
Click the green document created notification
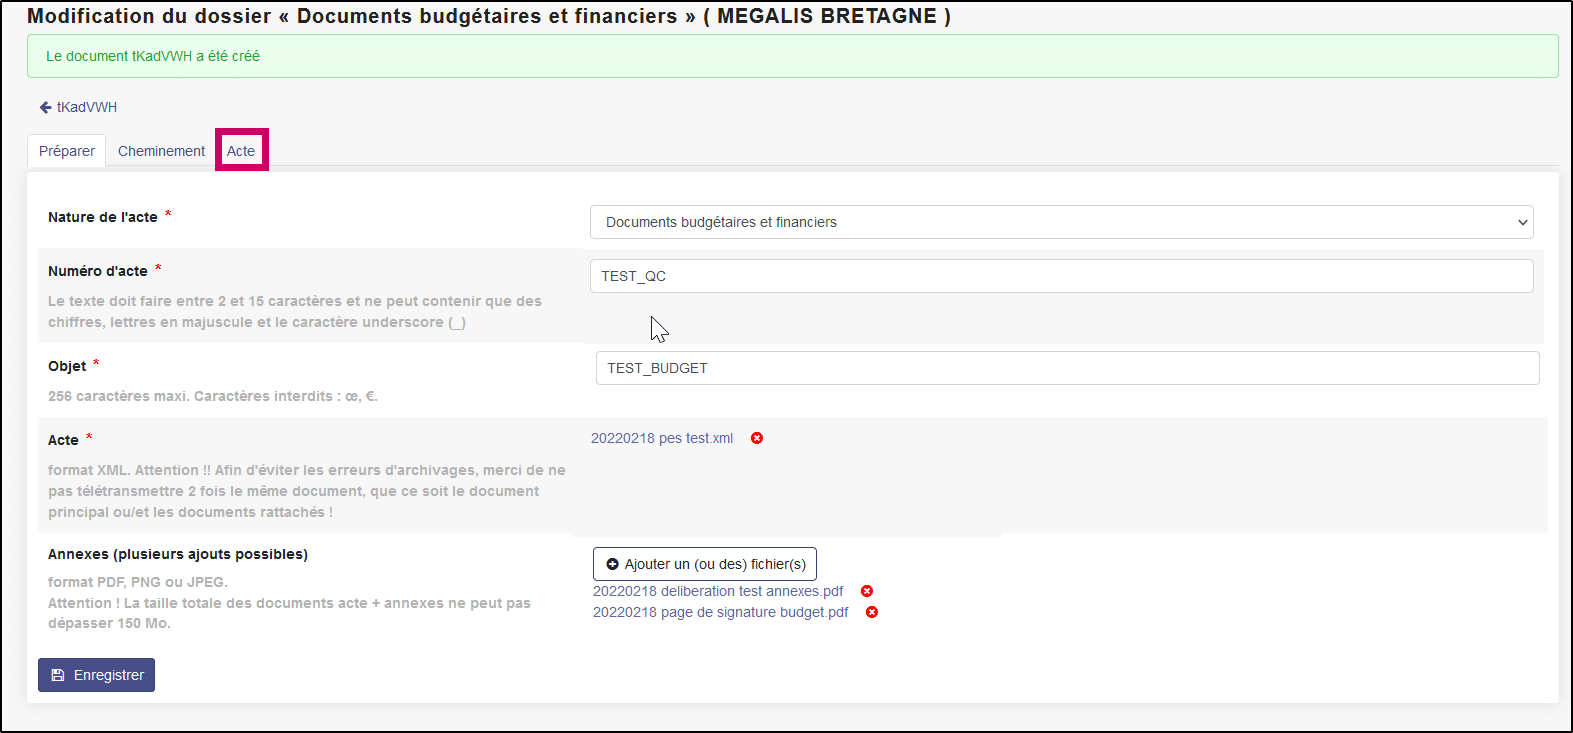[x=792, y=56]
